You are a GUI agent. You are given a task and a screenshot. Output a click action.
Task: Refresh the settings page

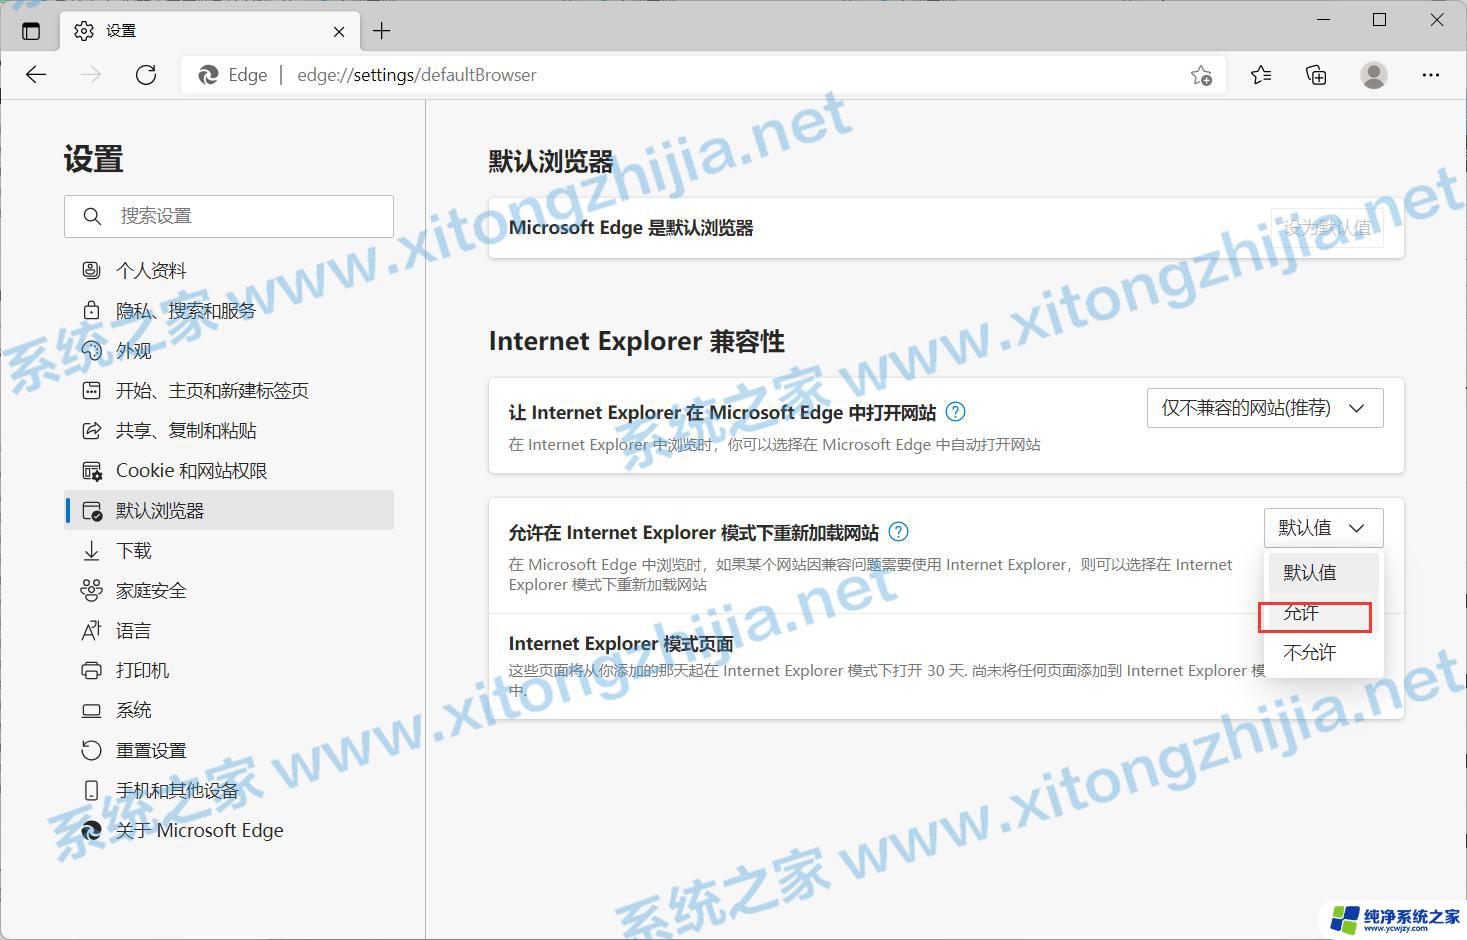click(x=146, y=75)
